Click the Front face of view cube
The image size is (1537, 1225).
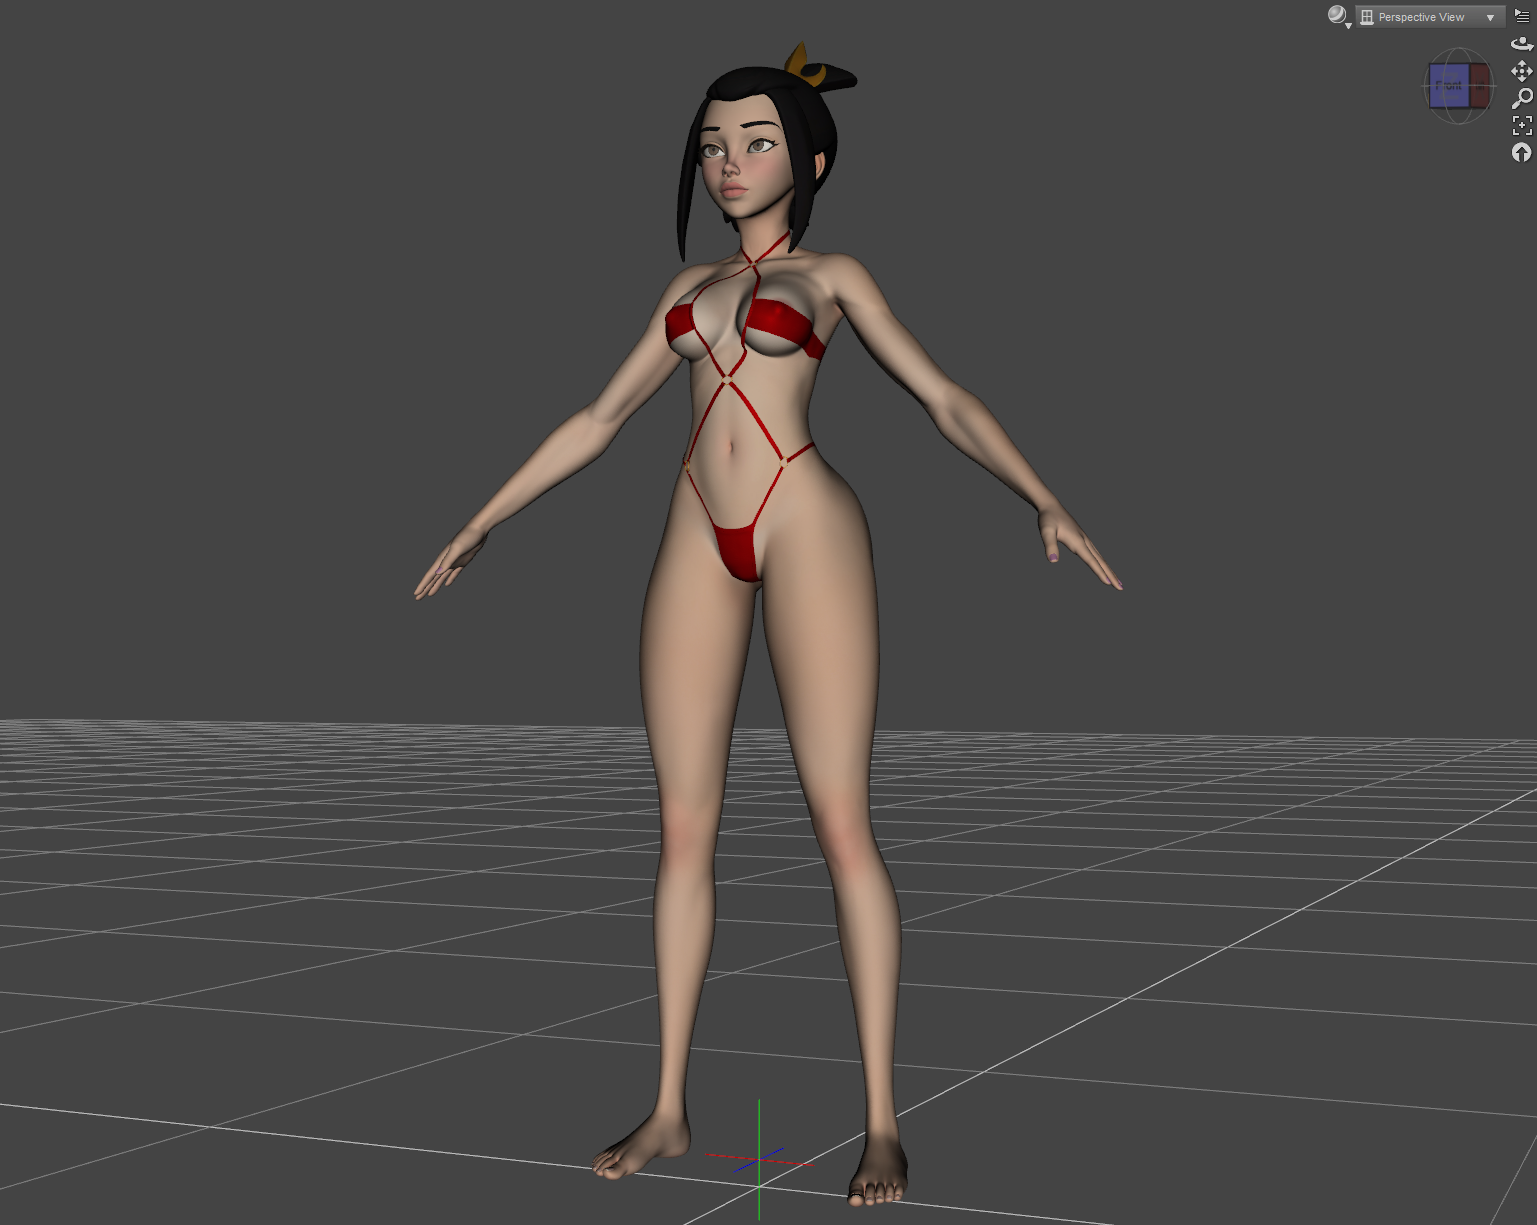1449,86
